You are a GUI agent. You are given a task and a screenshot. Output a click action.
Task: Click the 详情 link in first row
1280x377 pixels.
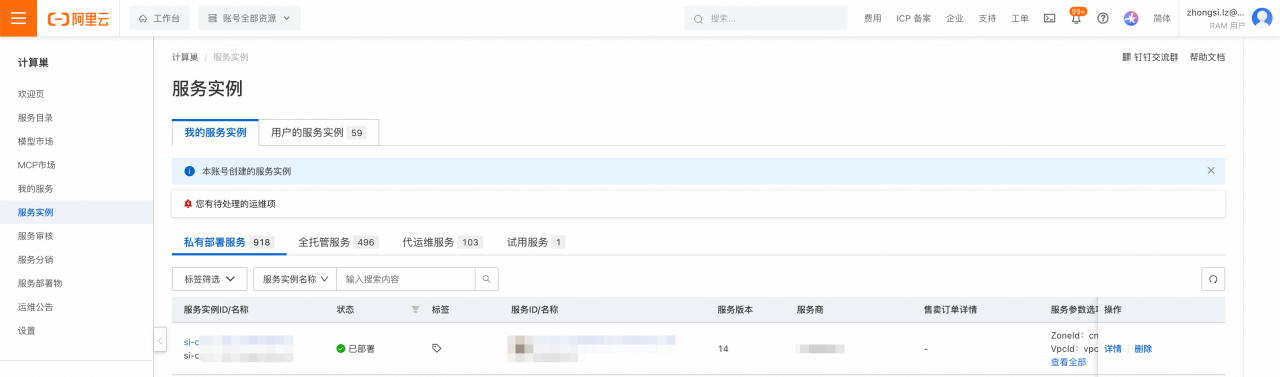click(x=1113, y=349)
